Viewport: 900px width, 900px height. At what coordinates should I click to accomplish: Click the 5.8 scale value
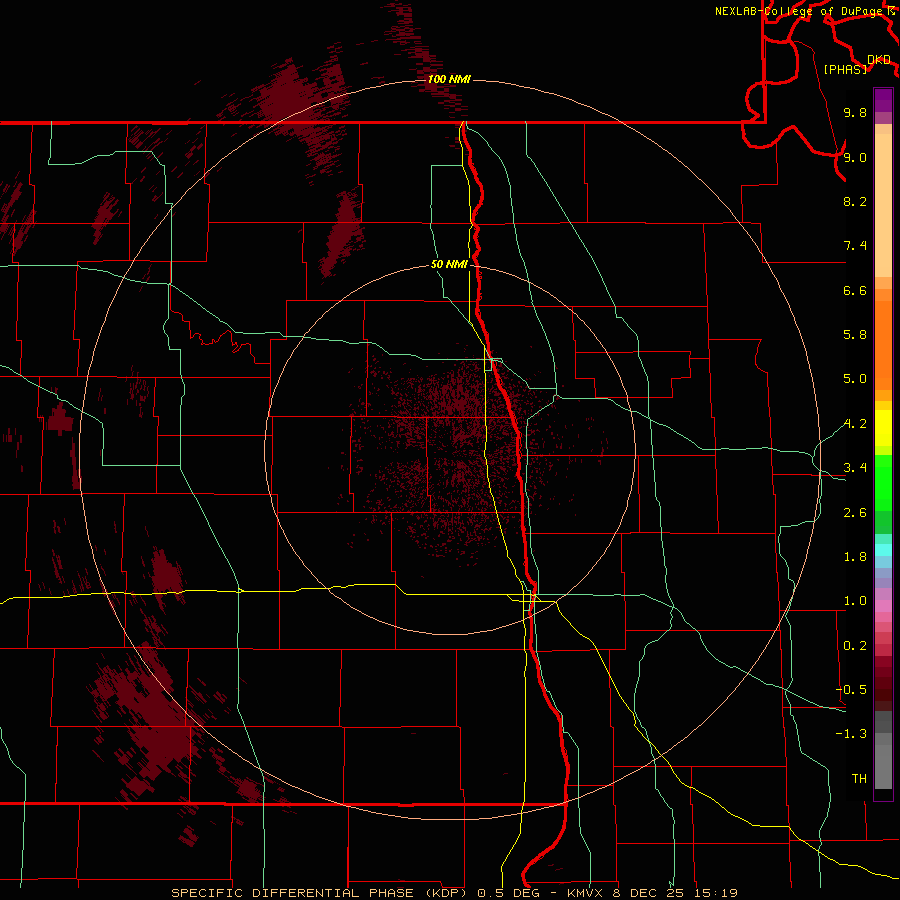click(x=855, y=335)
